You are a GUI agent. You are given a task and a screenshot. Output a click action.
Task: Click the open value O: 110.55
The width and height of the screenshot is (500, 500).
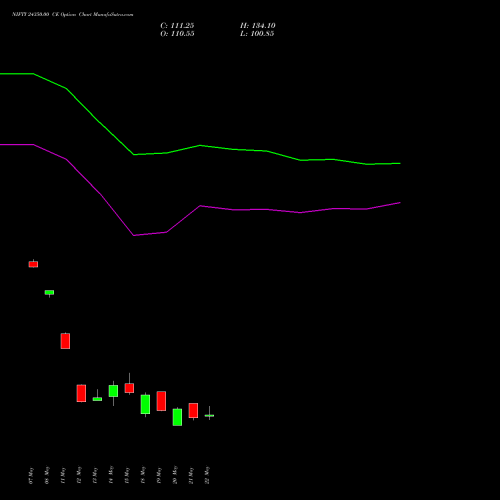(177, 34)
